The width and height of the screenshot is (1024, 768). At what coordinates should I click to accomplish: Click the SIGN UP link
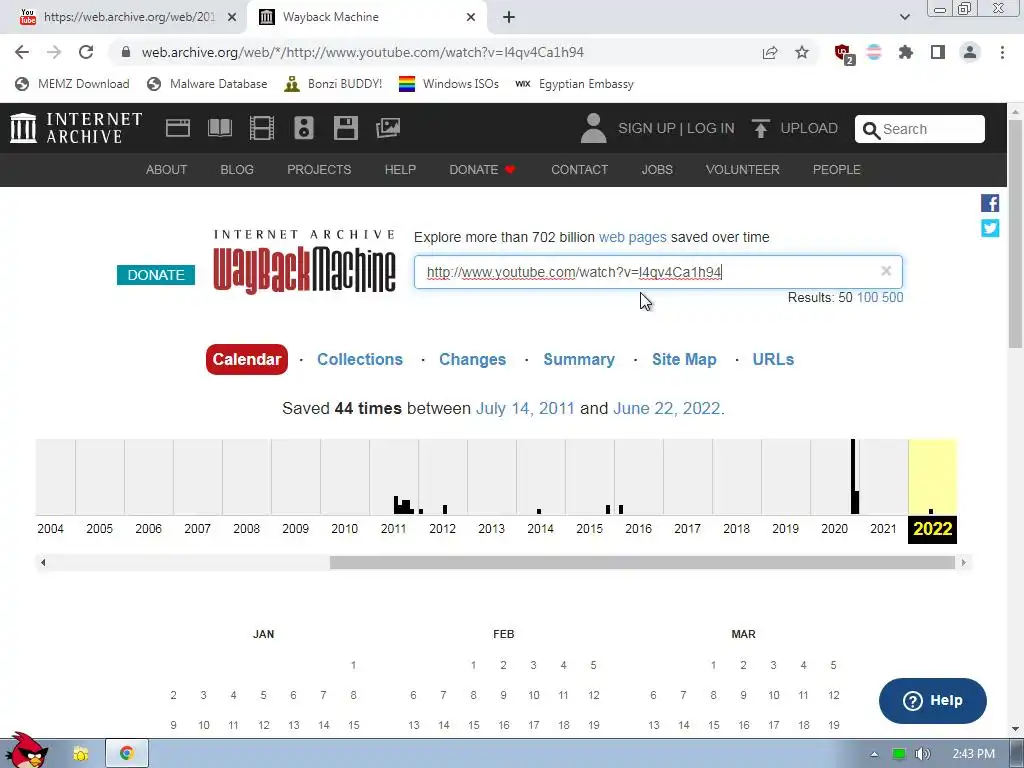click(x=647, y=128)
